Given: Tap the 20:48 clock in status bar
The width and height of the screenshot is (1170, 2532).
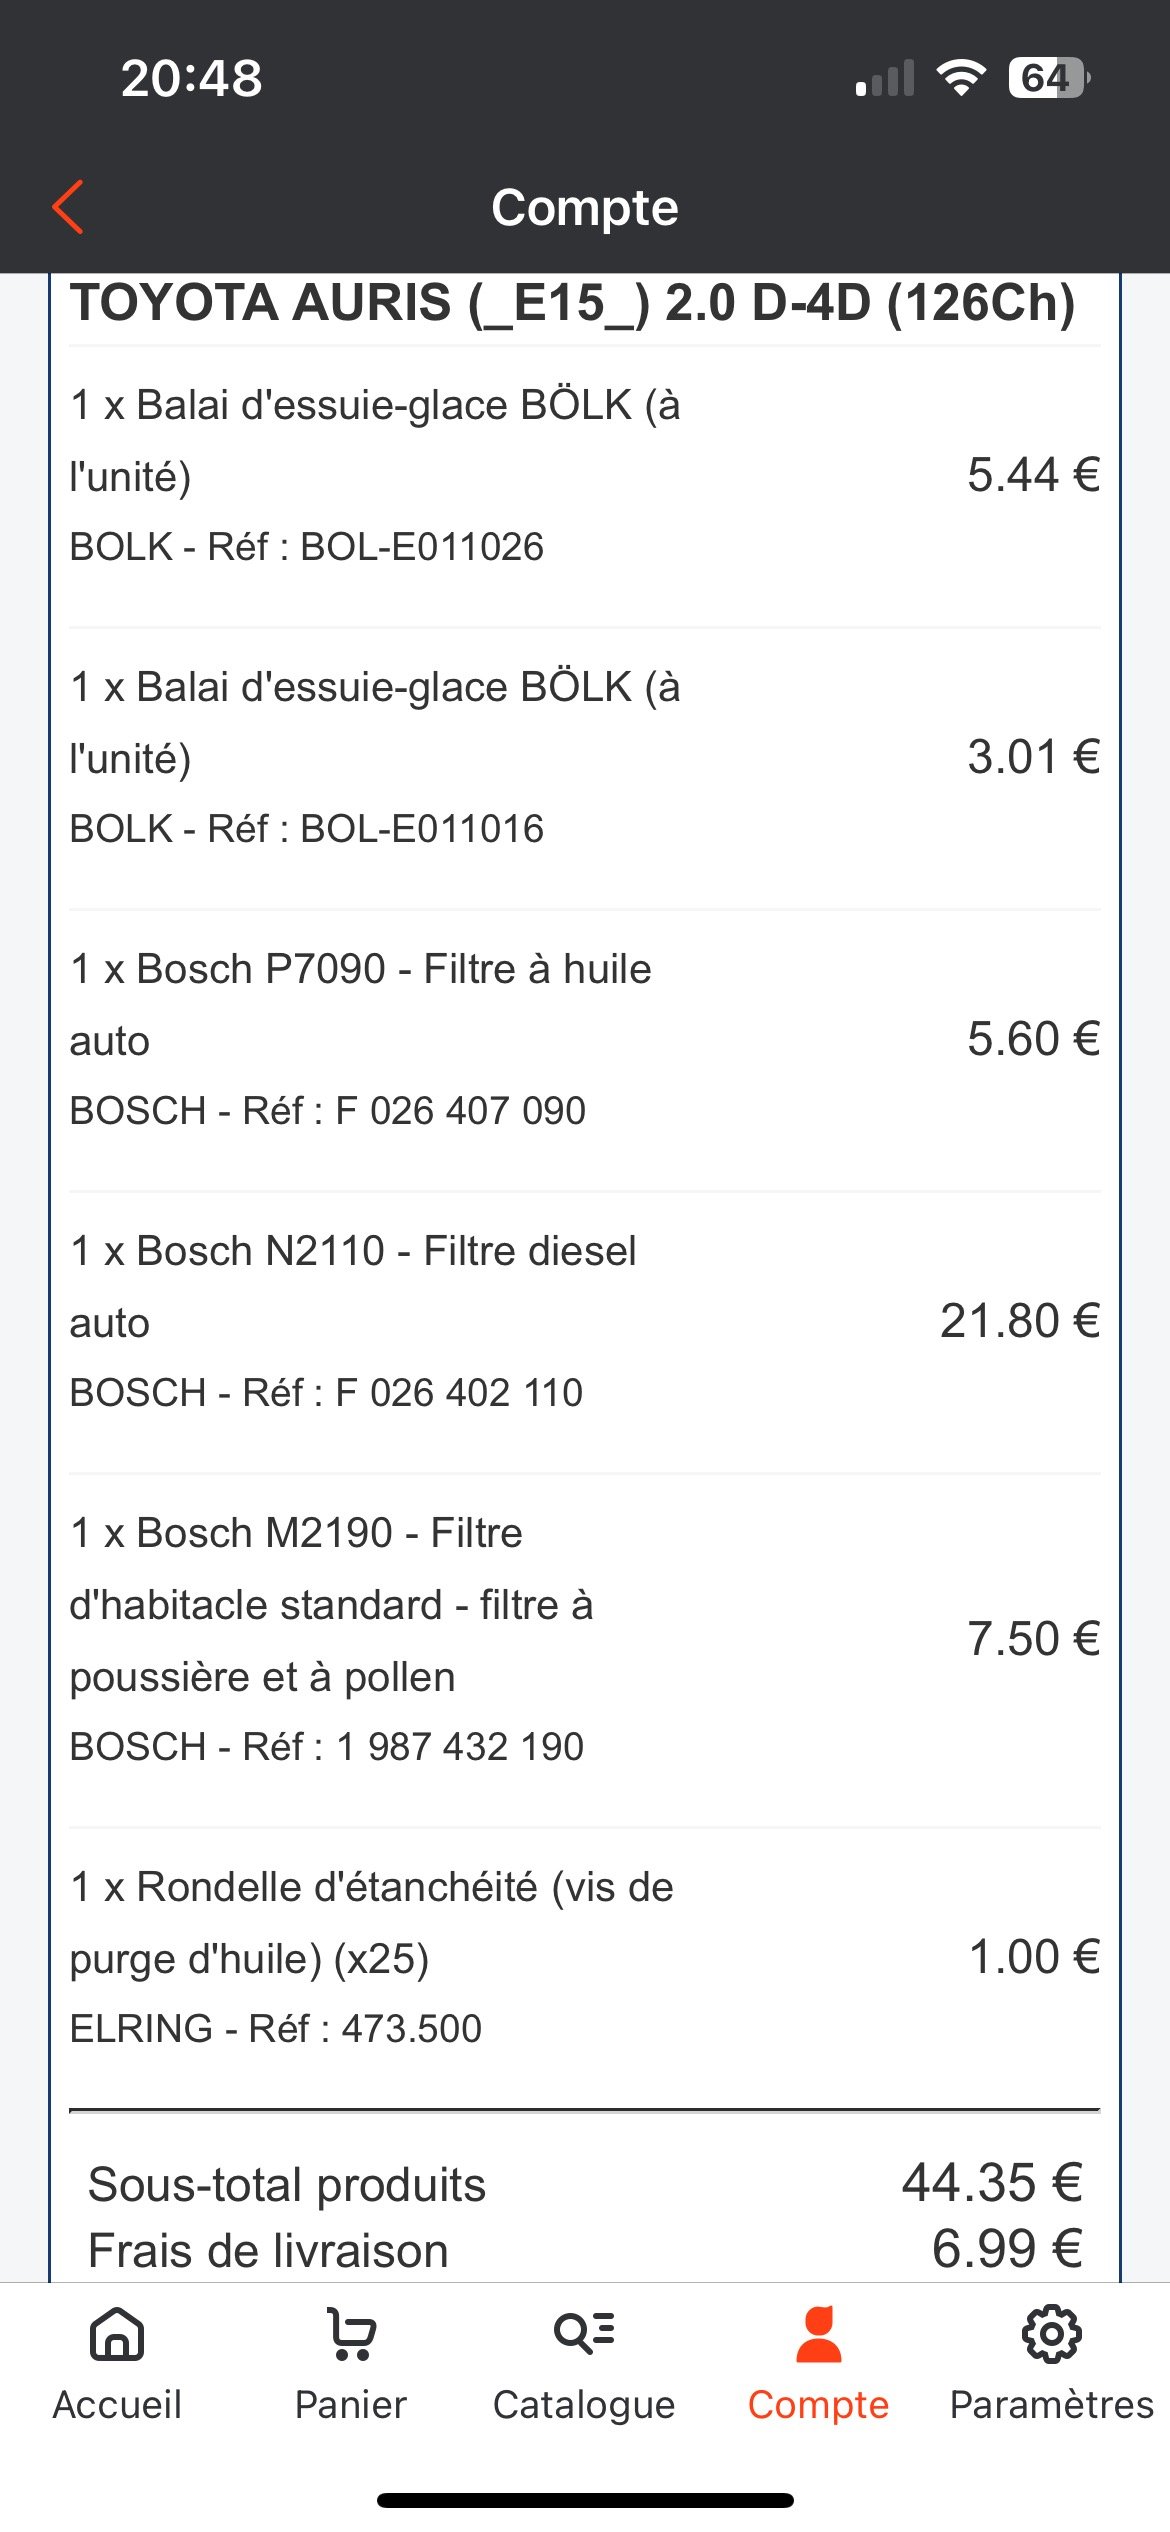Looking at the screenshot, I should [191, 78].
